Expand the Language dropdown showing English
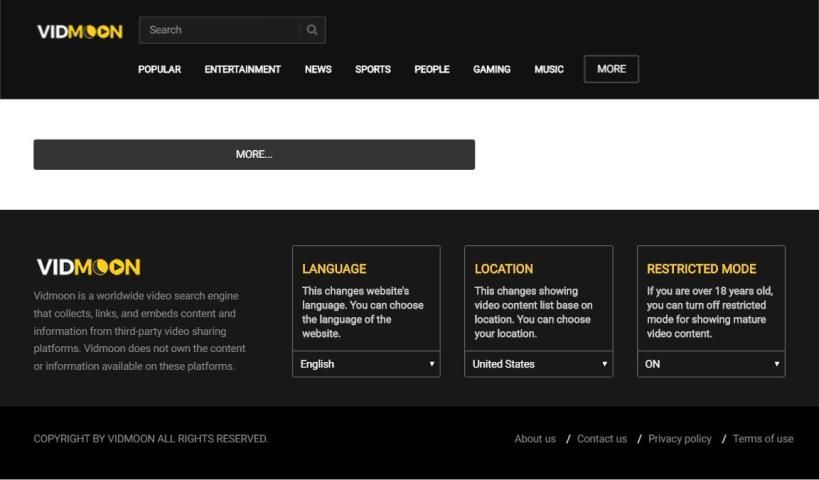Viewport: 819px width, 480px height. 366,364
